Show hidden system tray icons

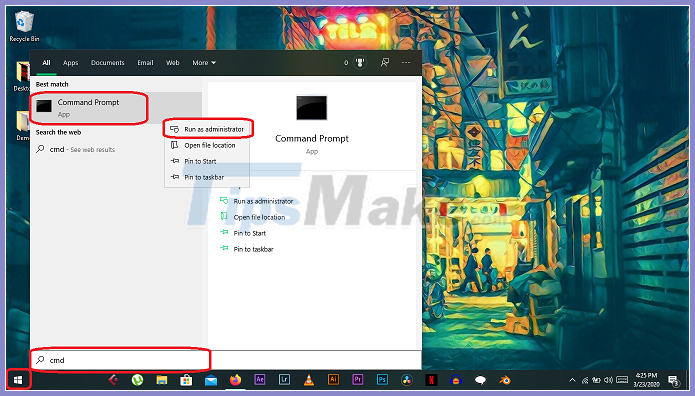tap(572, 380)
